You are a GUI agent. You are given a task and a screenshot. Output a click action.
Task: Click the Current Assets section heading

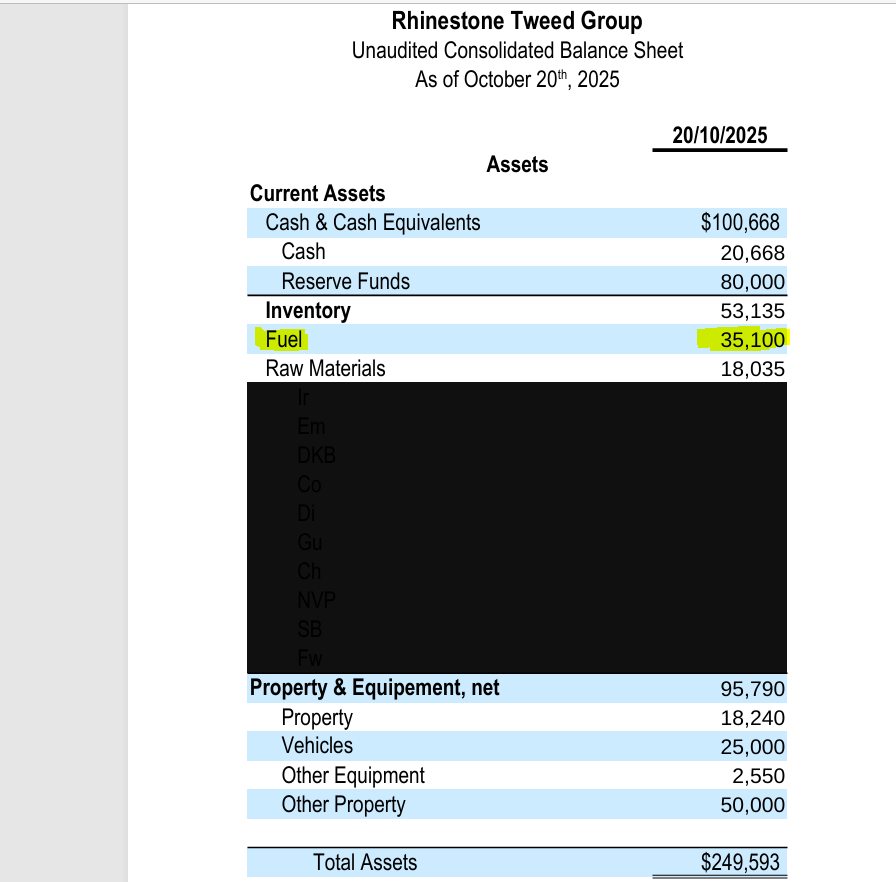[317, 193]
